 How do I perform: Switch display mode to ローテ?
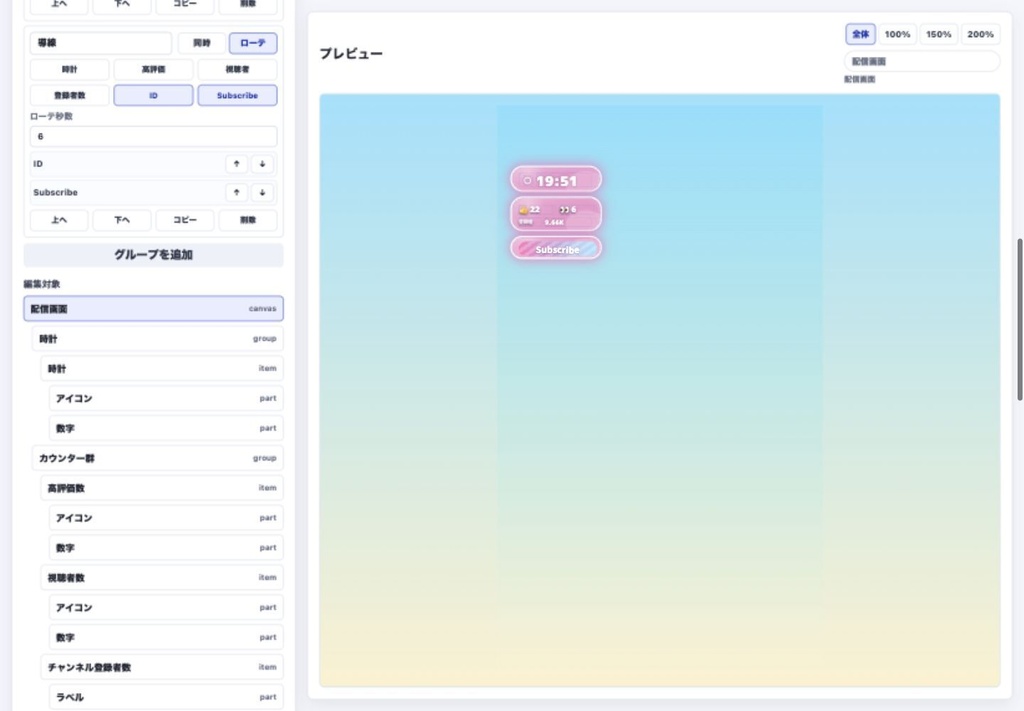coord(253,43)
